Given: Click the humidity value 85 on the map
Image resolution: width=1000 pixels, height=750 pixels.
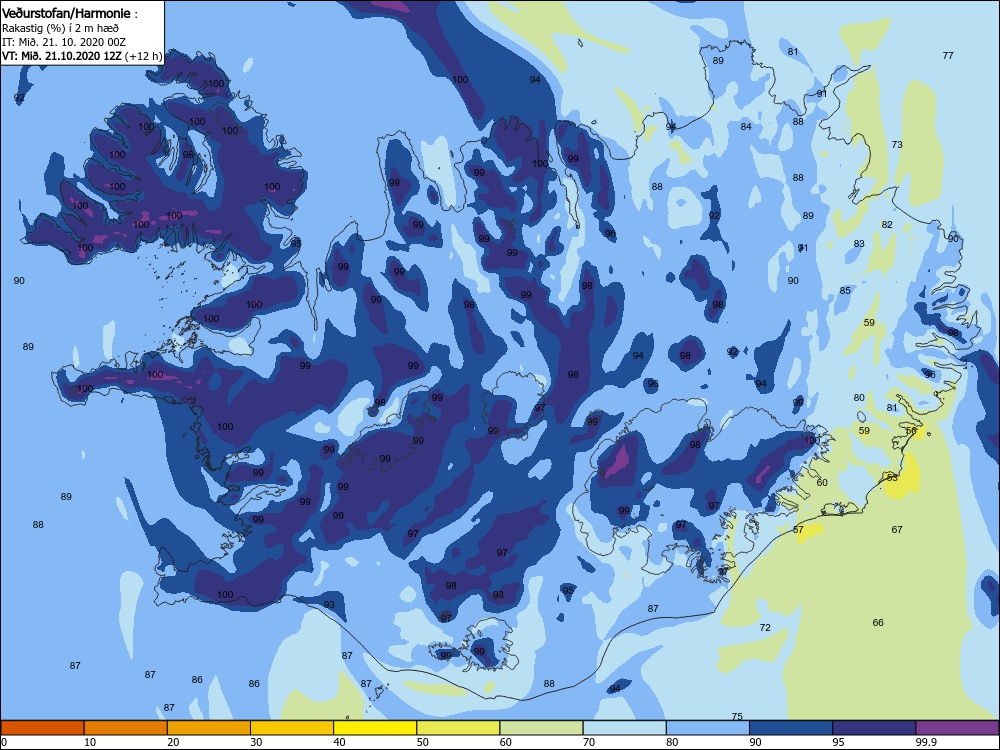Looking at the screenshot, I should tap(844, 291).
